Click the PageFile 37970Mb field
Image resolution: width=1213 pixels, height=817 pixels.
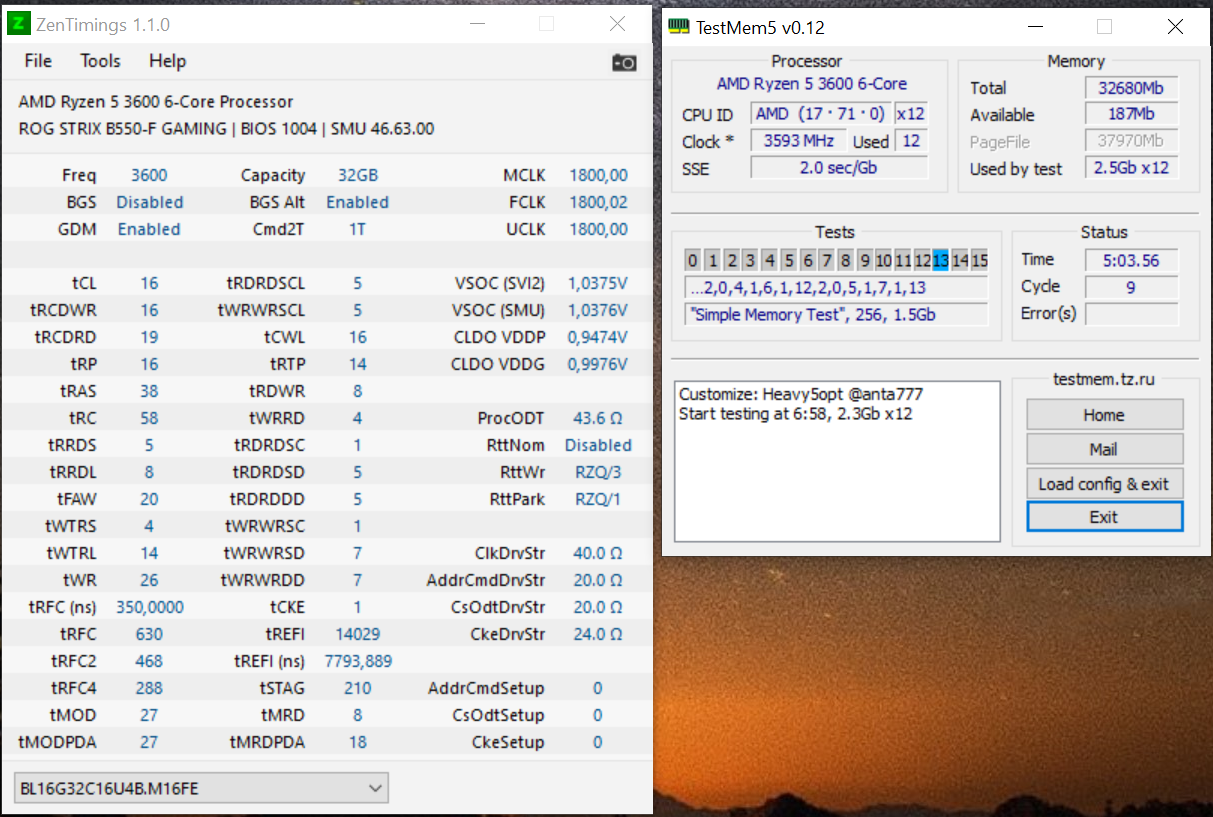(x=1131, y=141)
